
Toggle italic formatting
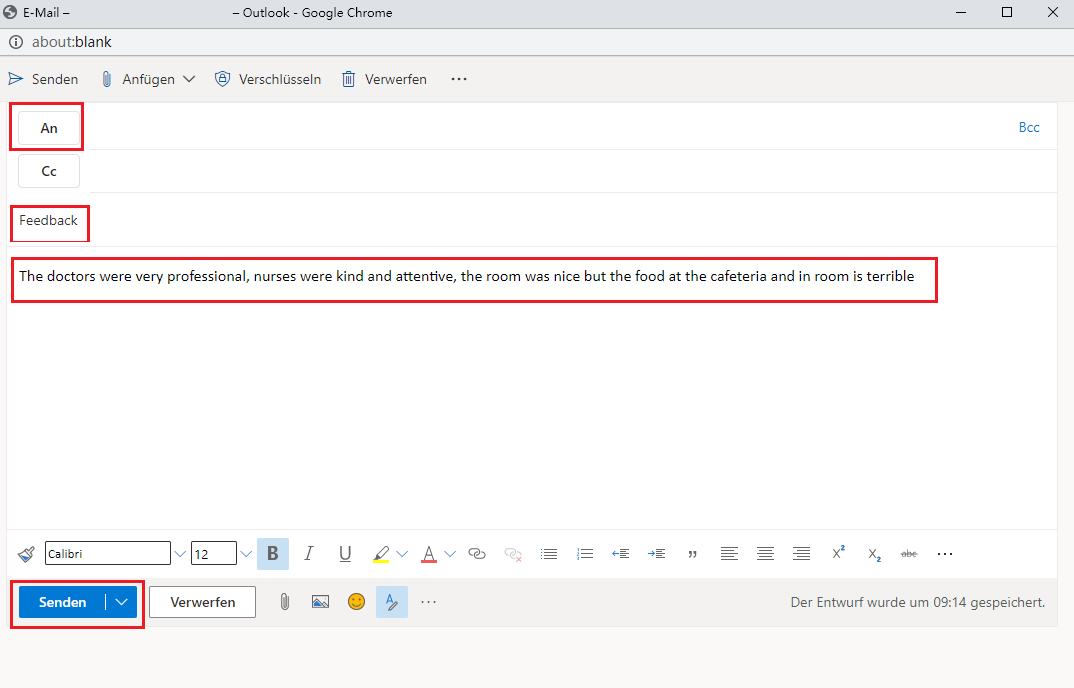[309, 554]
